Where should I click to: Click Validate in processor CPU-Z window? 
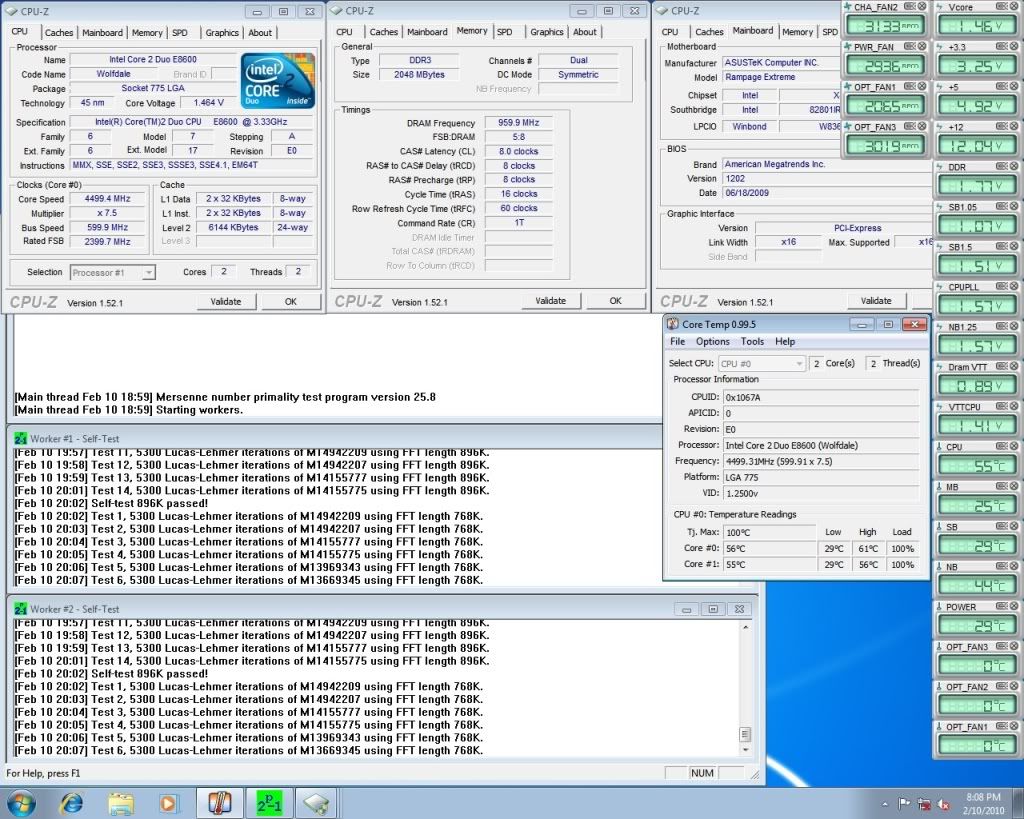tap(226, 302)
